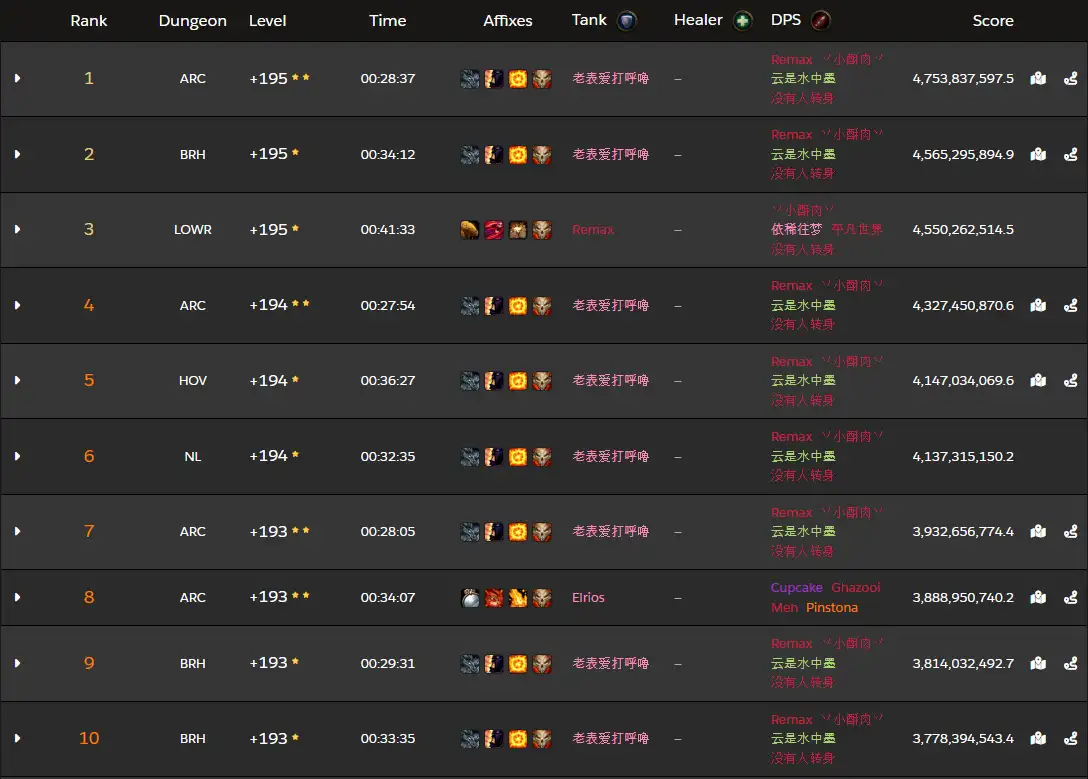The width and height of the screenshot is (1088, 779).
Task: Click the skull affix icon in rank 1 row
Action: coord(541,79)
